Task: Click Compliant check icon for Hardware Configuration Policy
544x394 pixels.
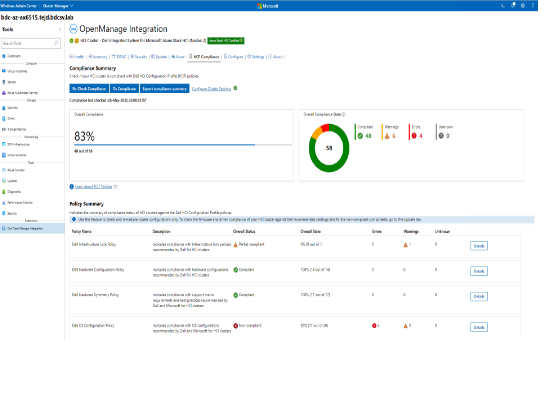Action: (236, 269)
